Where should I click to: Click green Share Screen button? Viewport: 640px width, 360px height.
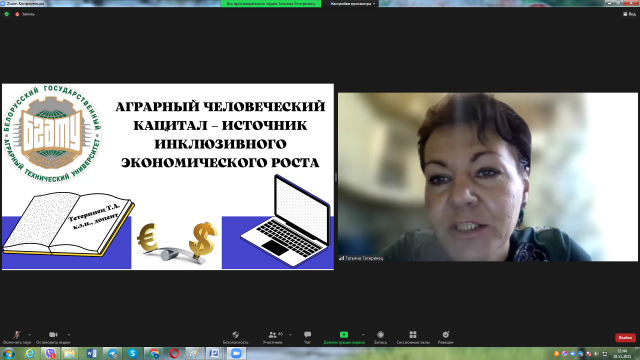point(344,337)
